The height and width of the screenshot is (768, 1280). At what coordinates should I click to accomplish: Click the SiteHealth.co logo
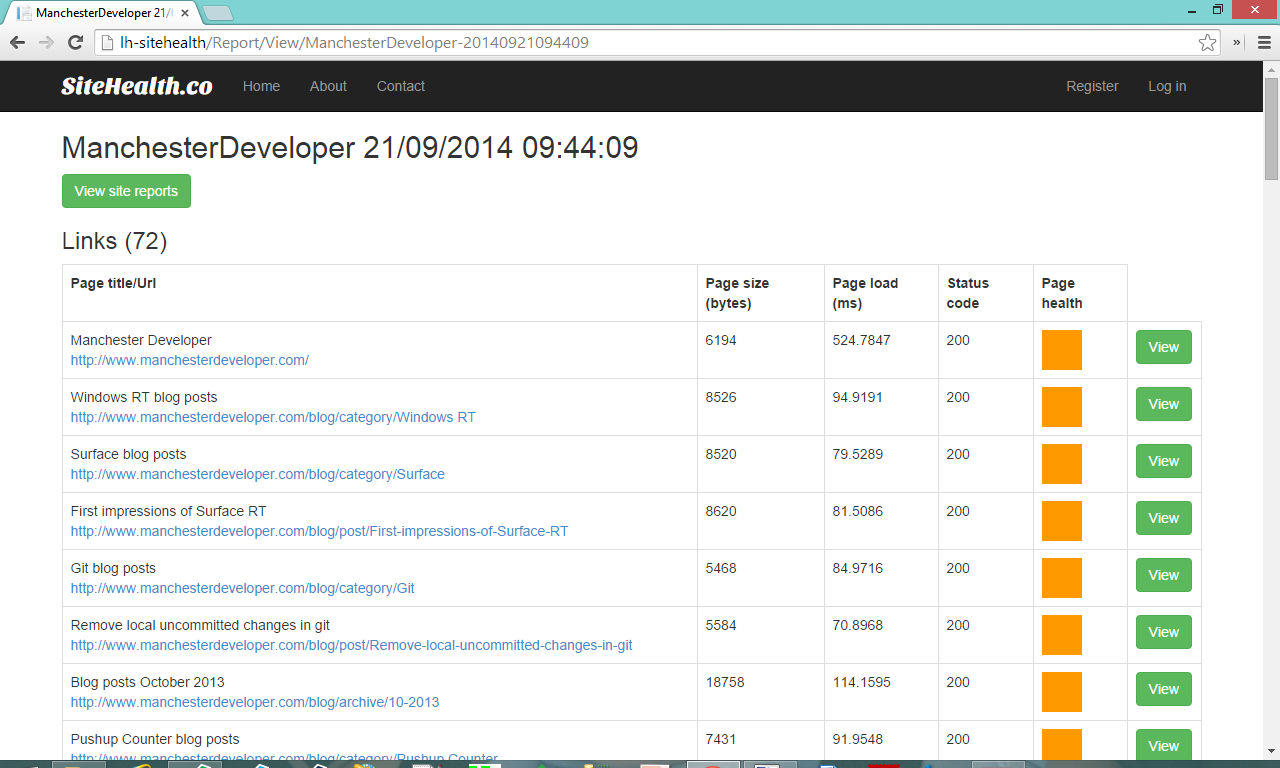[x=137, y=86]
